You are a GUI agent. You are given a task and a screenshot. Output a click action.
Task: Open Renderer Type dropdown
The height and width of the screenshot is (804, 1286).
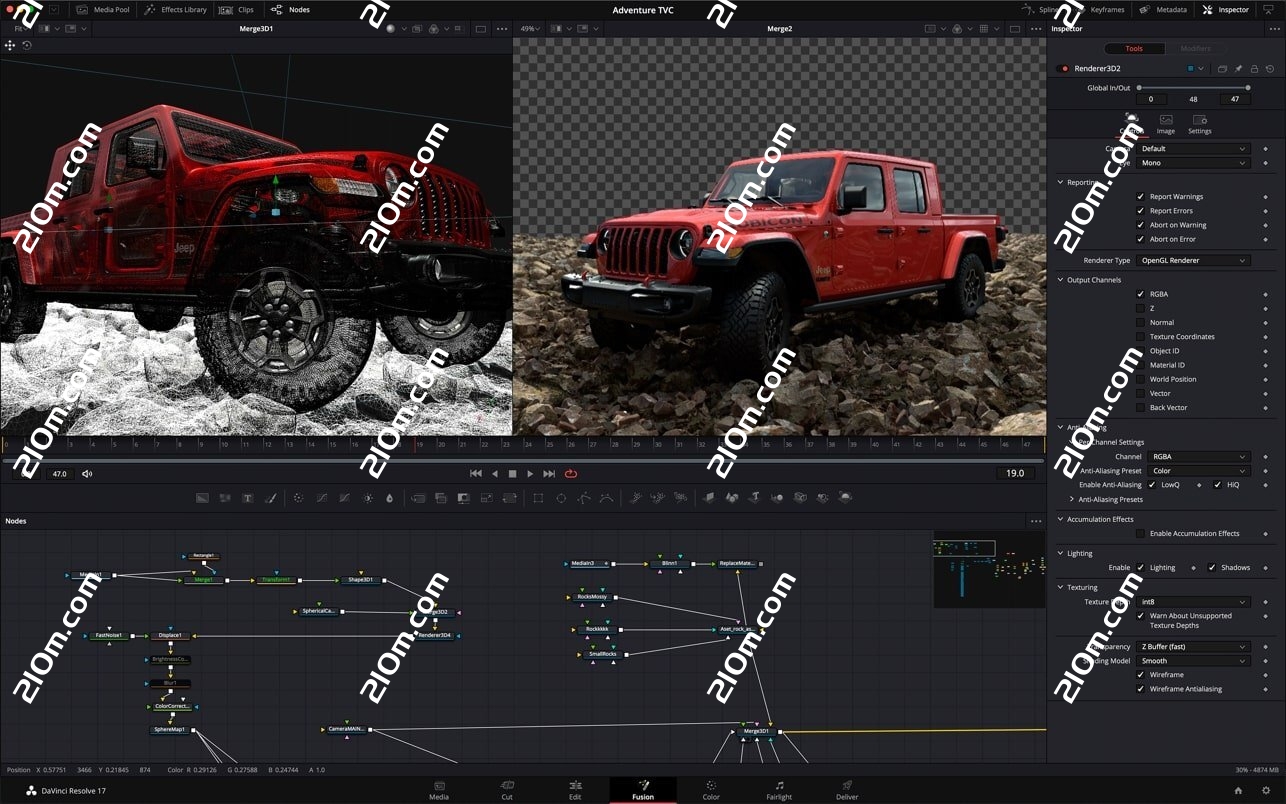(x=1194, y=260)
